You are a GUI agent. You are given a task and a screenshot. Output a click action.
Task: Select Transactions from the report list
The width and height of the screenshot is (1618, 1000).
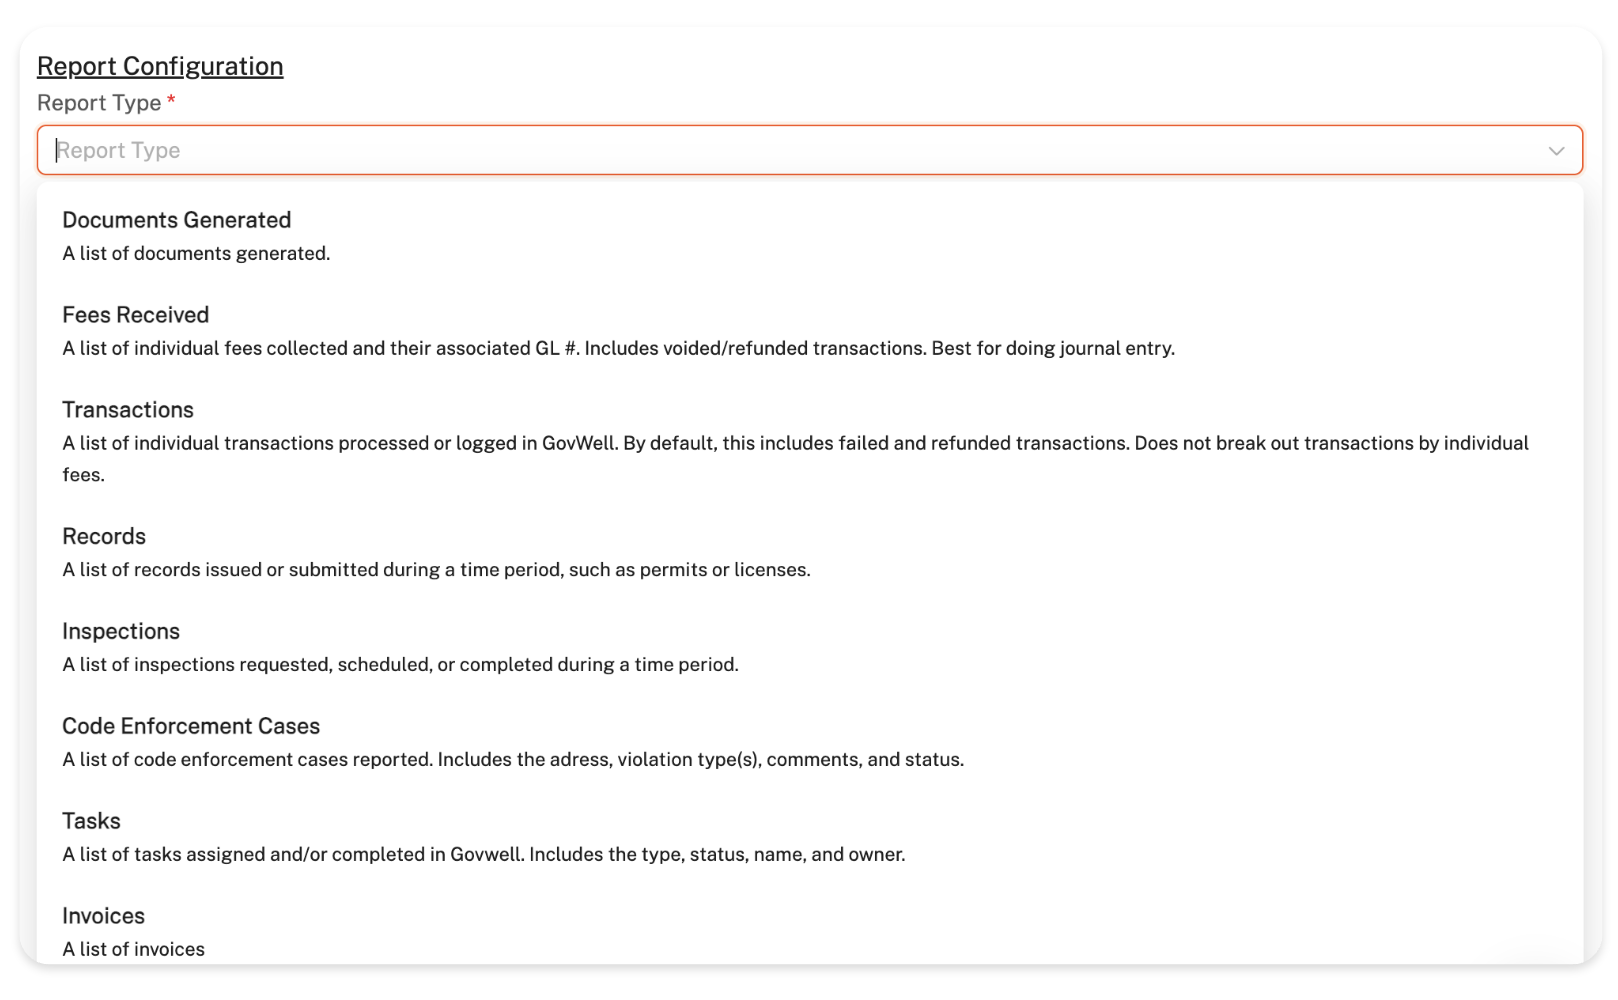[128, 410]
